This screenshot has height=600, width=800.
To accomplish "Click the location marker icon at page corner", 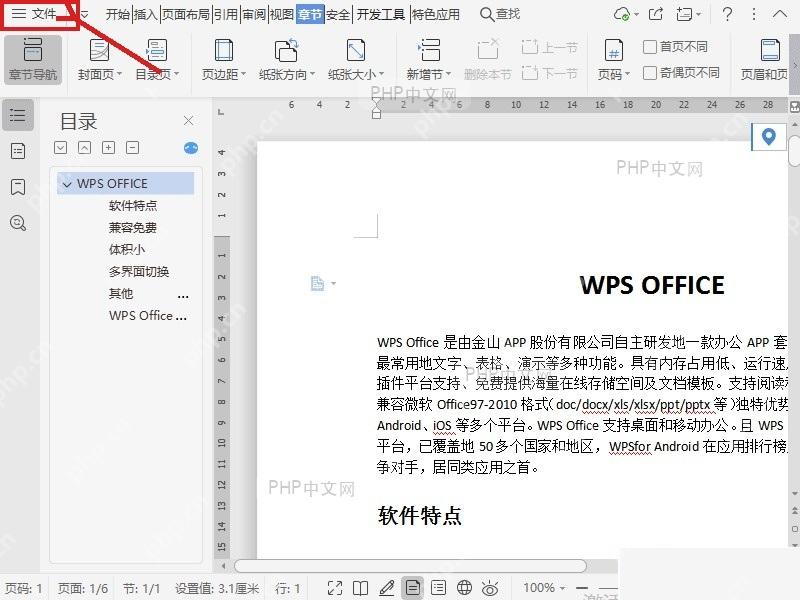I will (x=768, y=137).
